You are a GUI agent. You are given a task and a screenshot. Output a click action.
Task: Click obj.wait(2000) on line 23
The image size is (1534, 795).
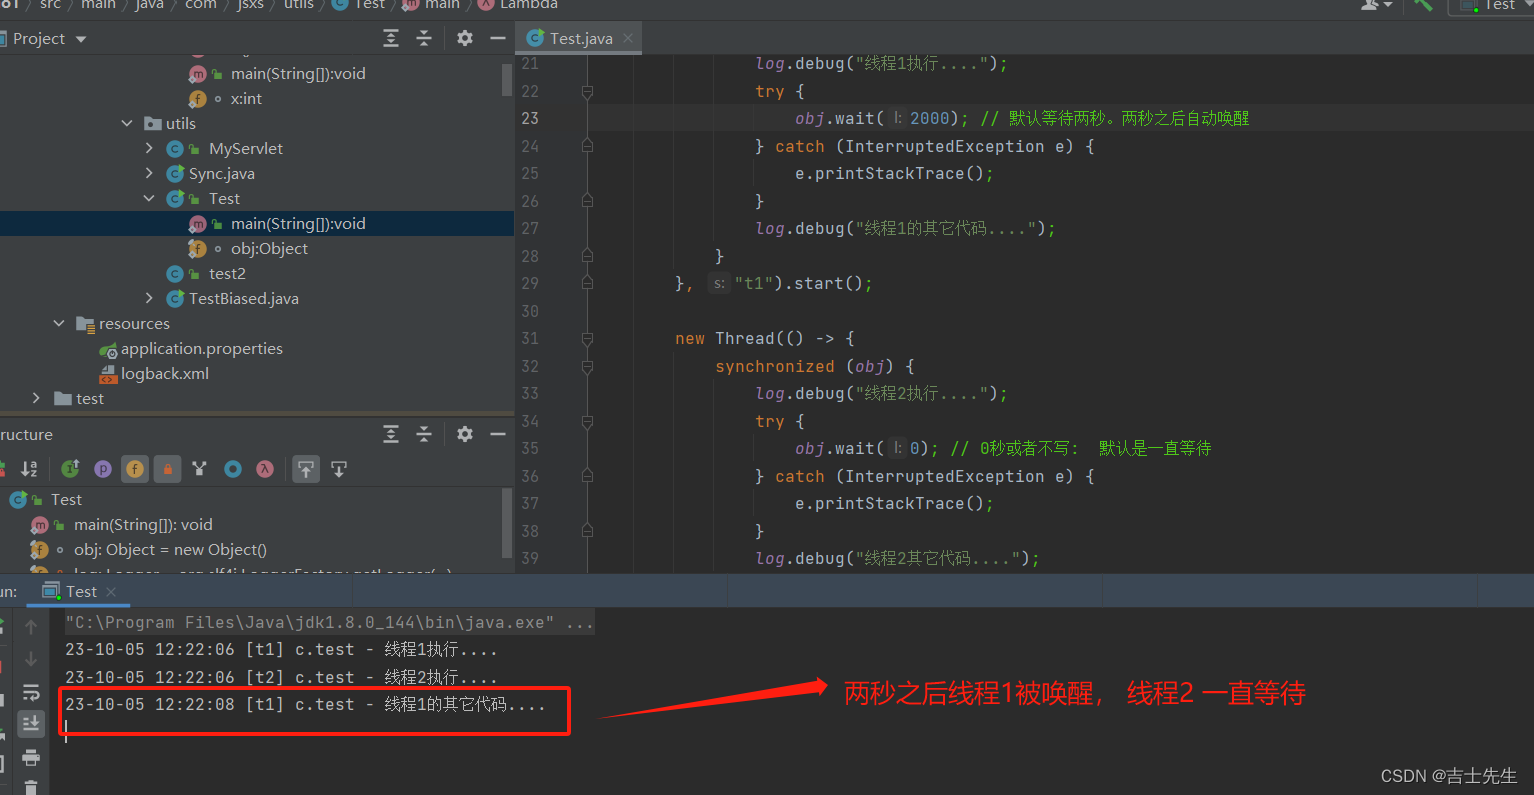pyautogui.click(x=880, y=118)
